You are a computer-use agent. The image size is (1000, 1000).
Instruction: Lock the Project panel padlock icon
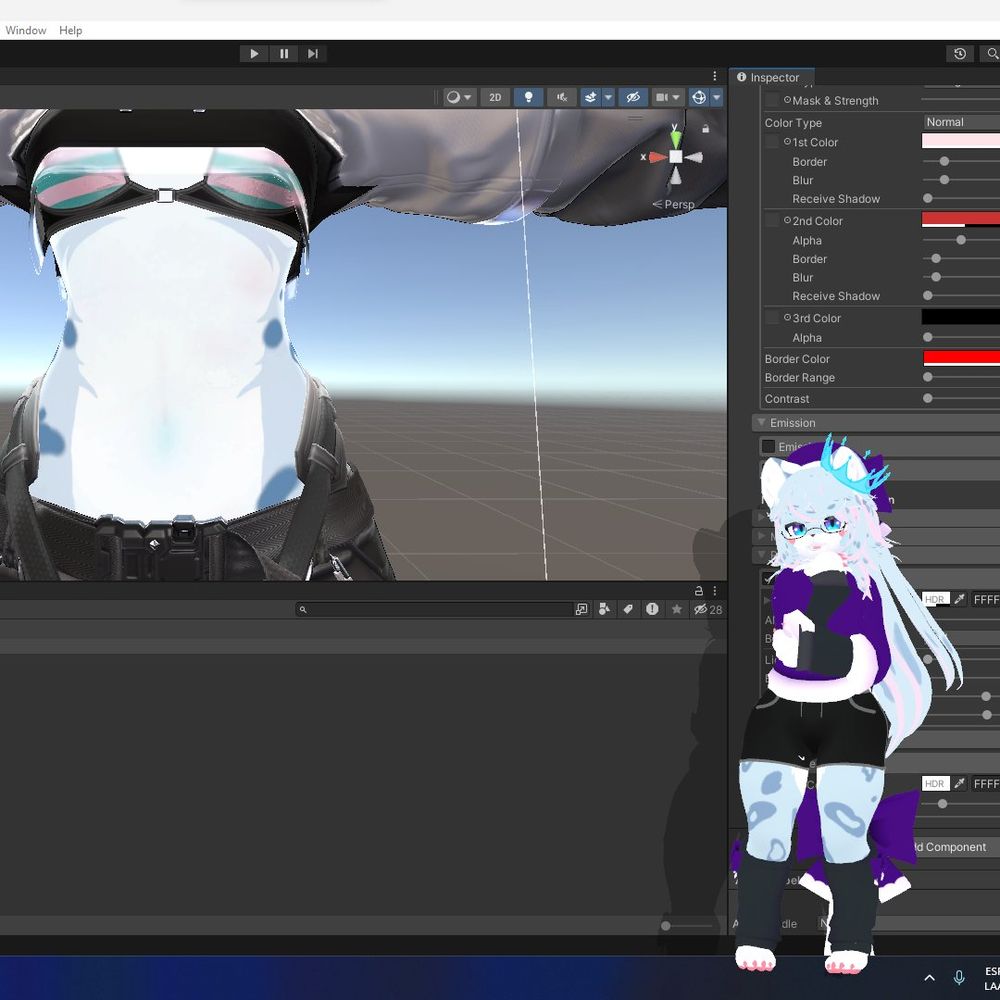tap(698, 591)
